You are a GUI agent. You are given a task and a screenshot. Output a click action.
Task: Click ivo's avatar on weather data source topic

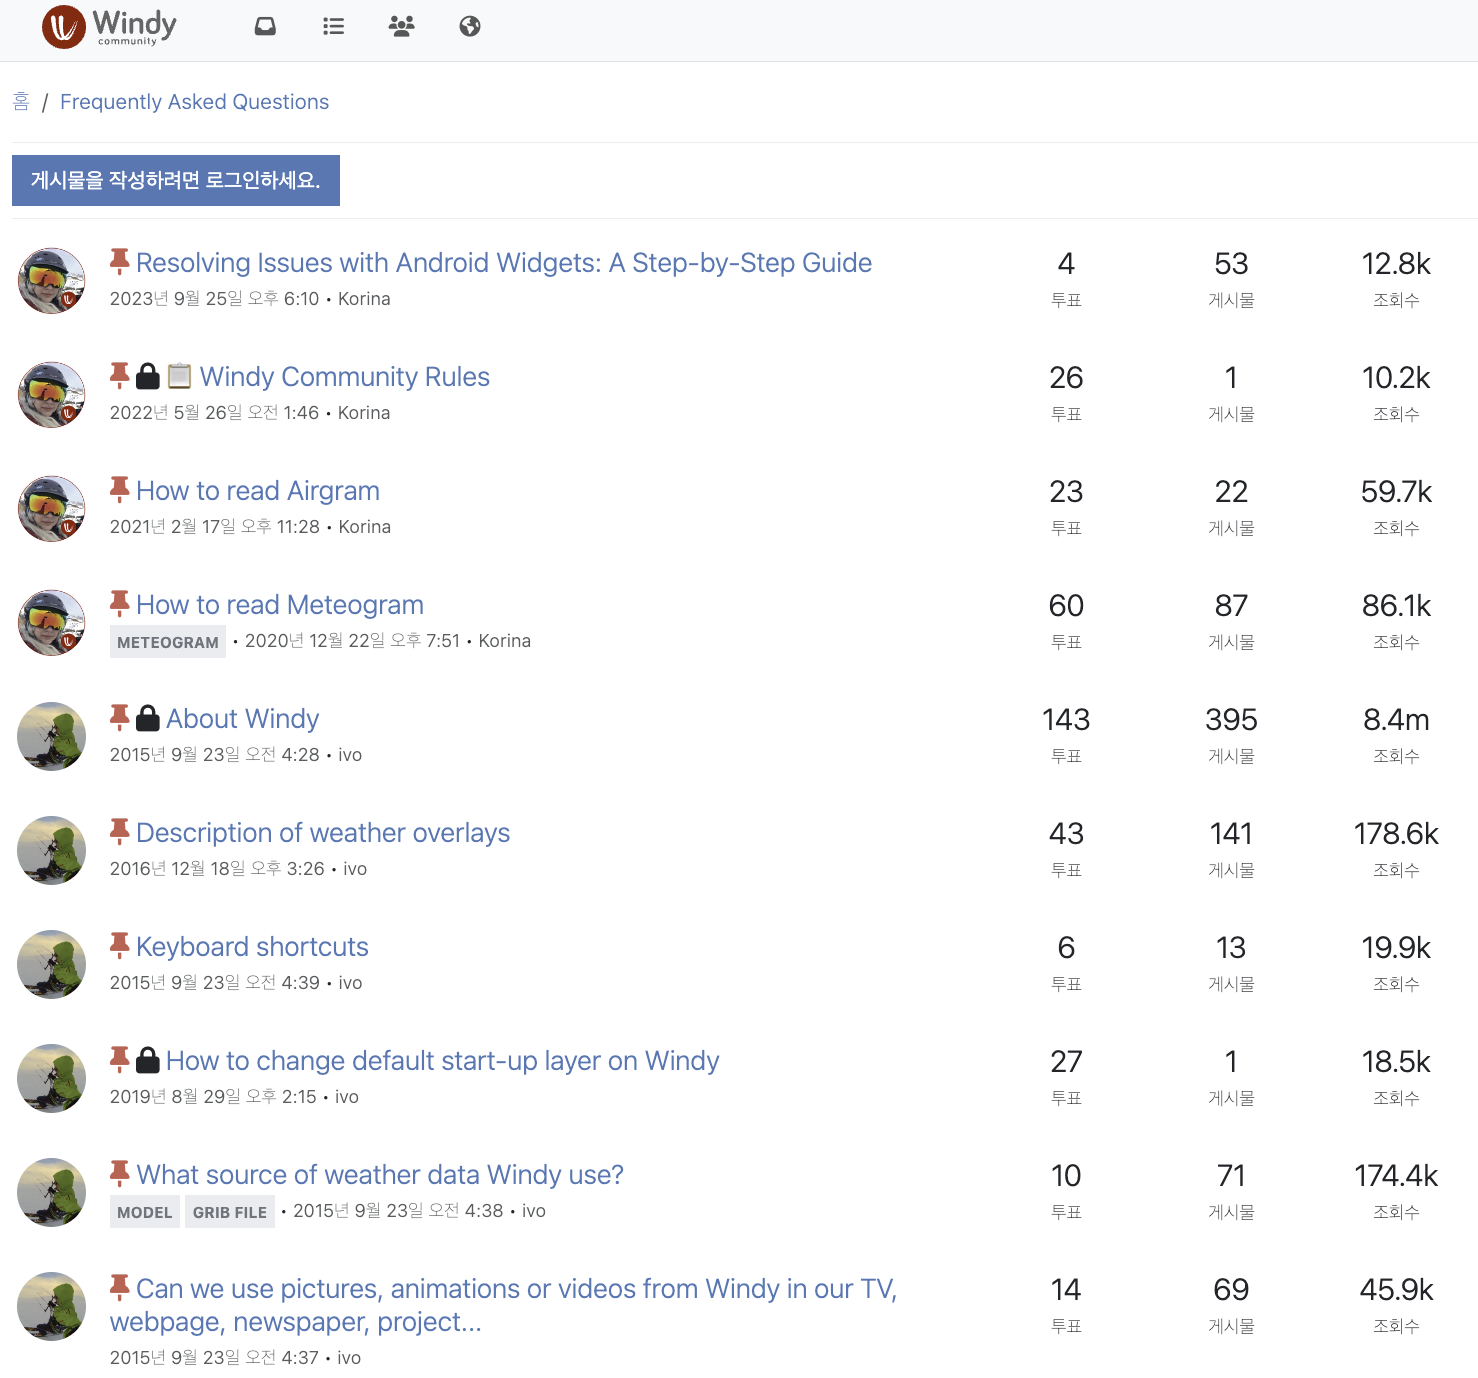coord(52,1193)
